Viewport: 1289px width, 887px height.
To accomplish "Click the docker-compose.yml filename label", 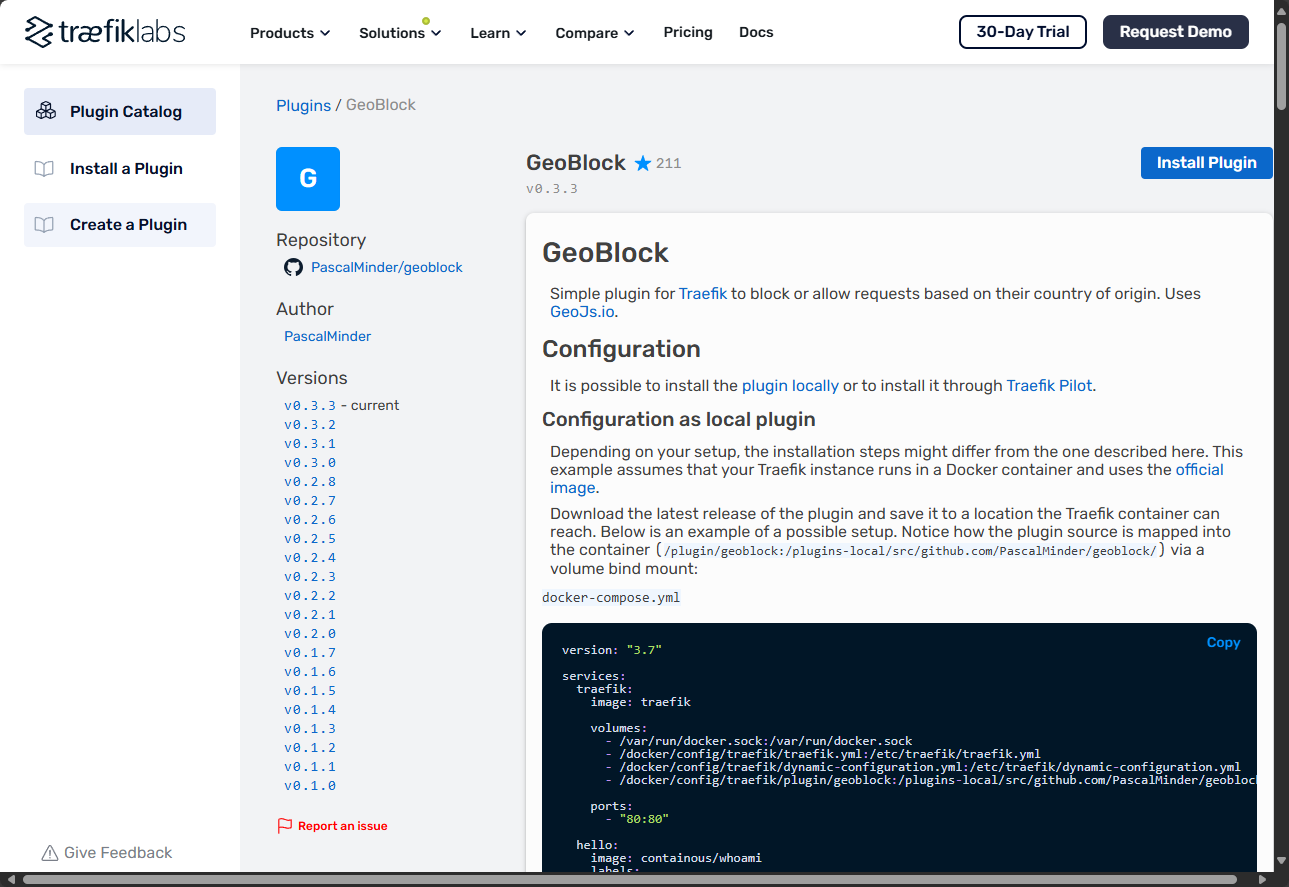I will tap(611, 597).
